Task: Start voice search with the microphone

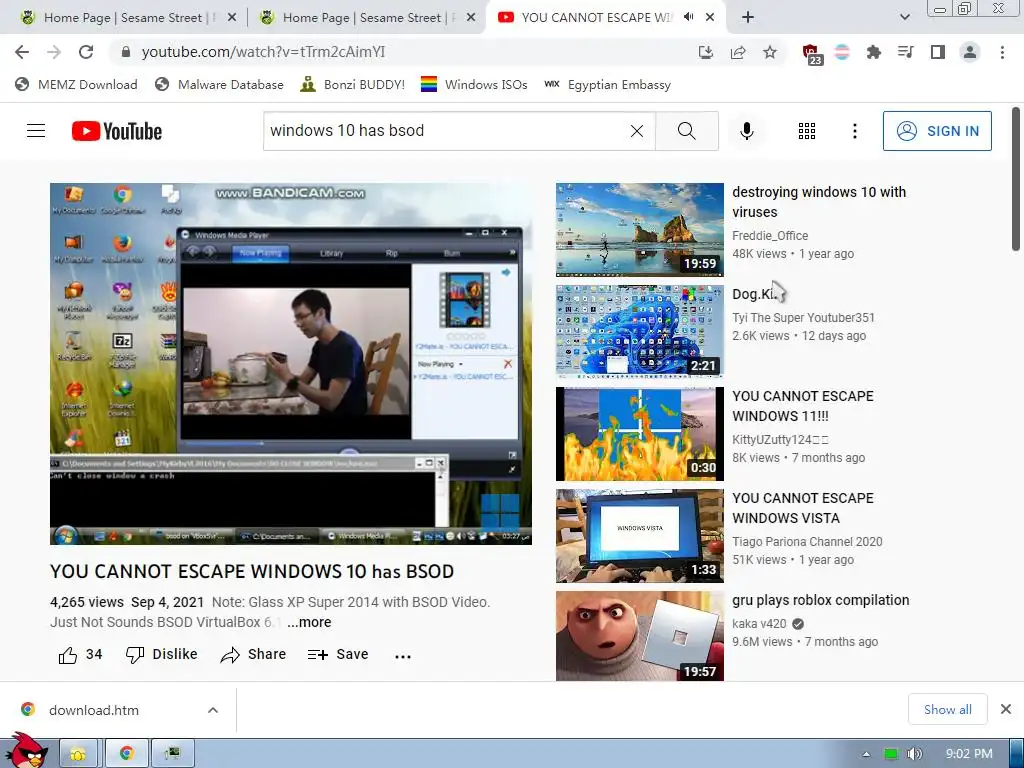Action: click(x=746, y=131)
